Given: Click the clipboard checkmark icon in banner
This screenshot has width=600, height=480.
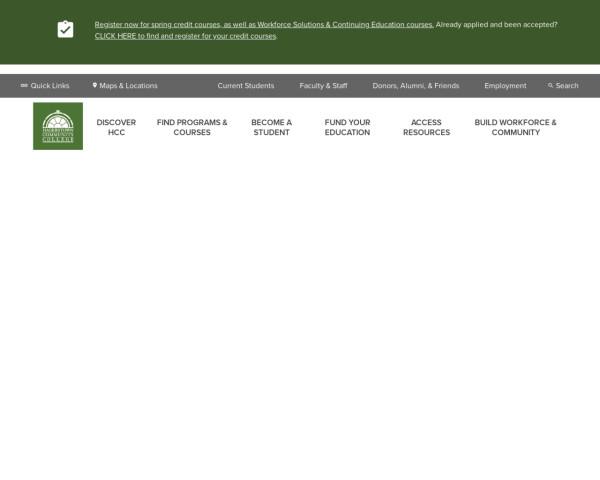Looking at the screenshot, I should (65, 29).
